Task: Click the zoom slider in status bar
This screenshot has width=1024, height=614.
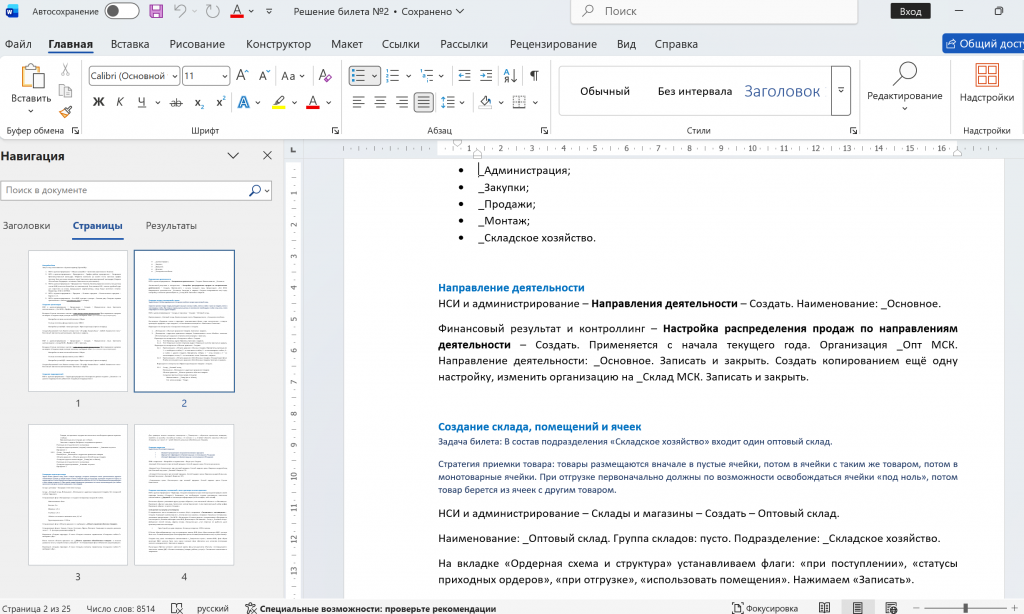Action: click(965, 607)
